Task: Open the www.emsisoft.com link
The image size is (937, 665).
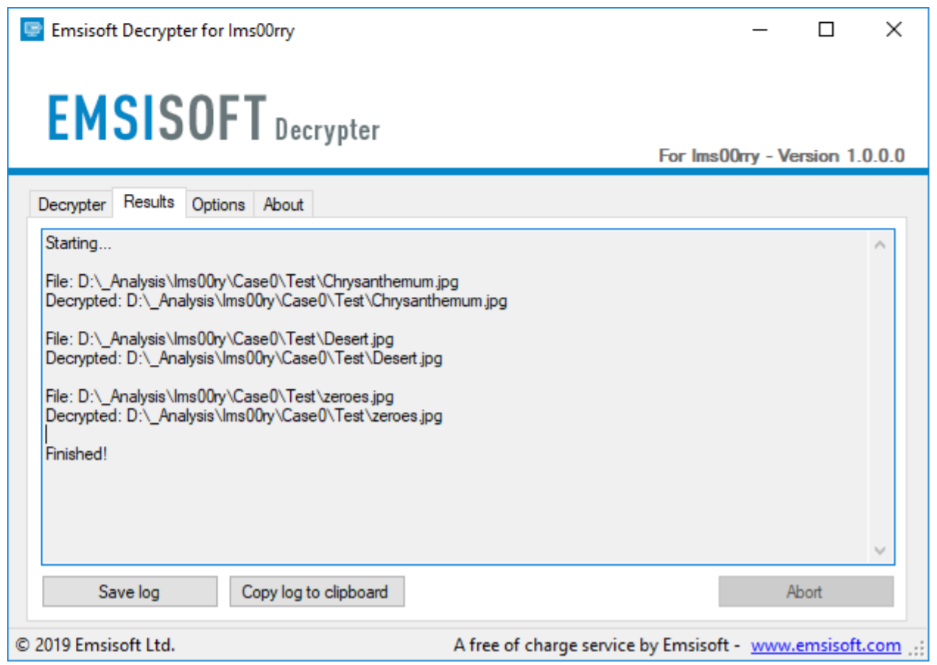Action: [825, 646]
